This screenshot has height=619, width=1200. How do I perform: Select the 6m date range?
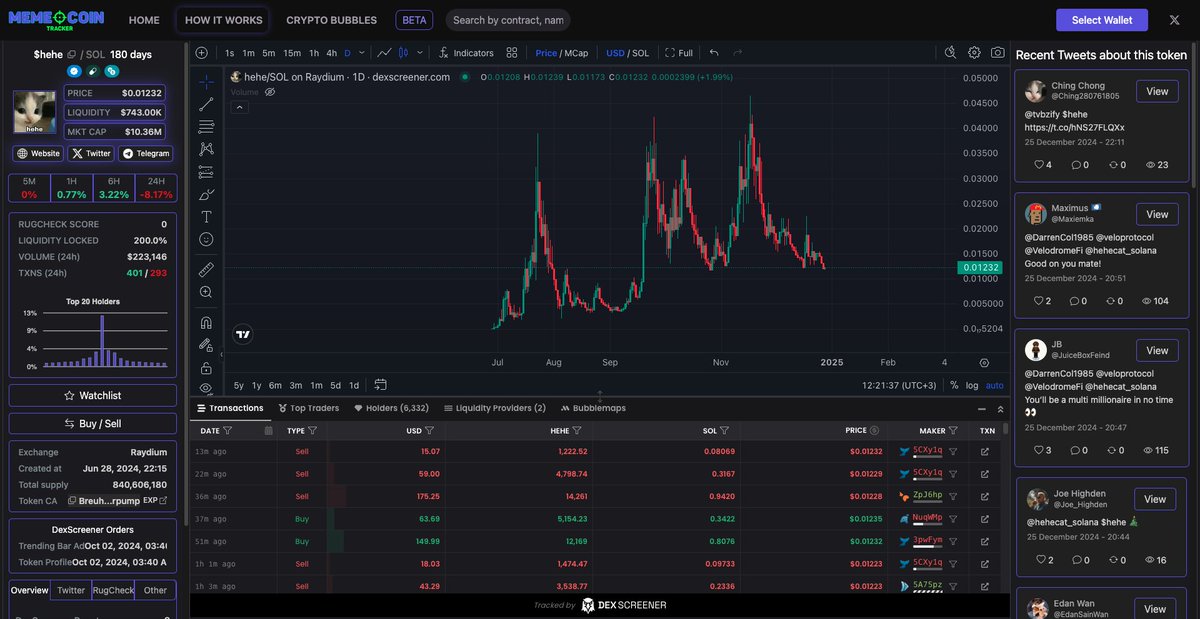(x=275, y=385)
